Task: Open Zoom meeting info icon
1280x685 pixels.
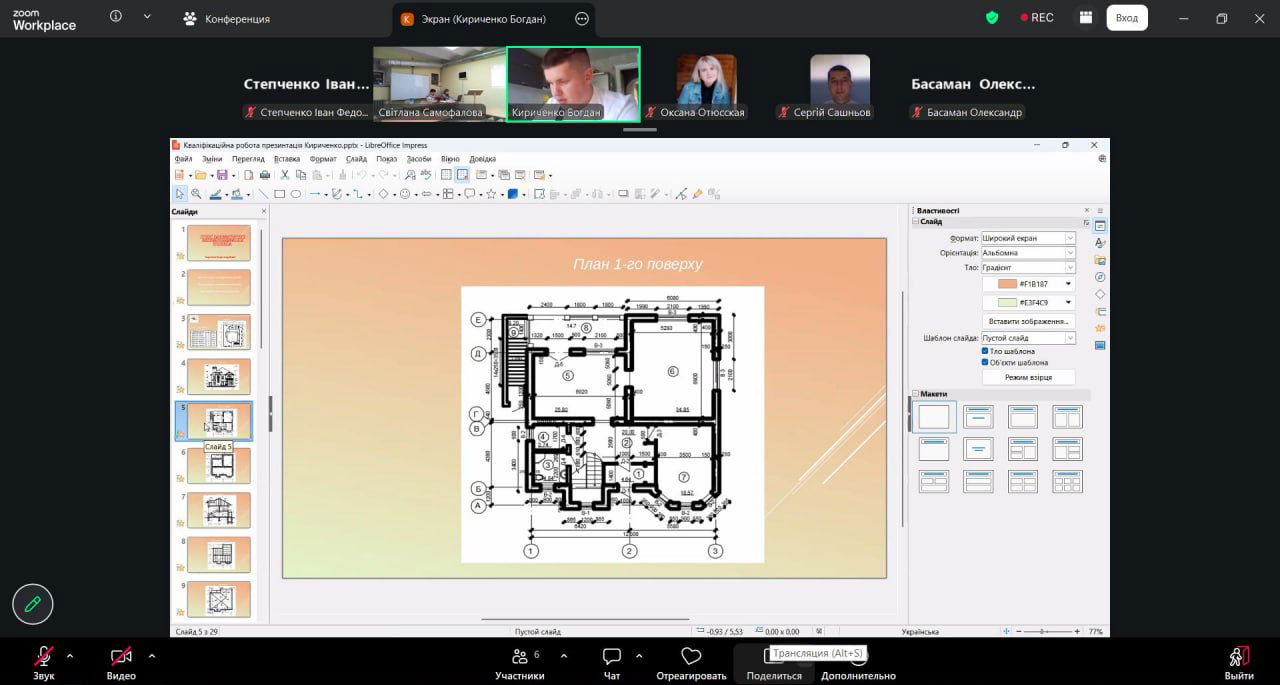Action: [x=116, y=17]
